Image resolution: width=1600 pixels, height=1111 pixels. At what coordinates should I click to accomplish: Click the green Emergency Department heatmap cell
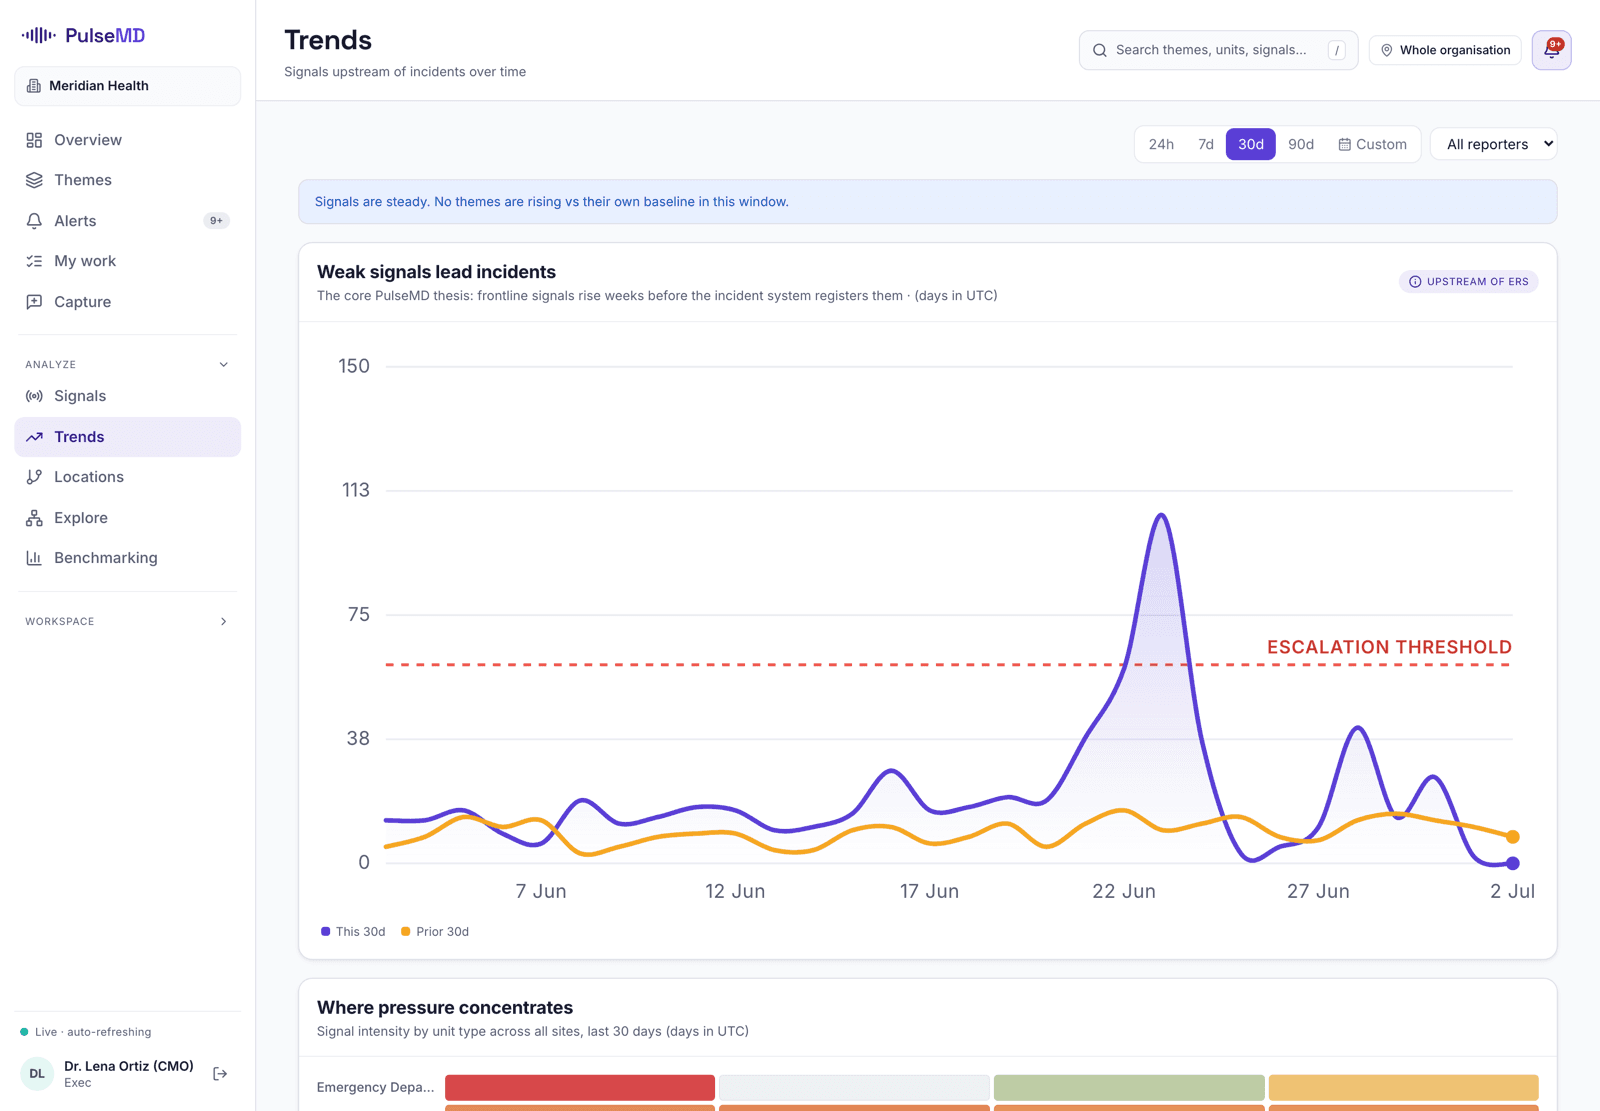(1129, 1088)
